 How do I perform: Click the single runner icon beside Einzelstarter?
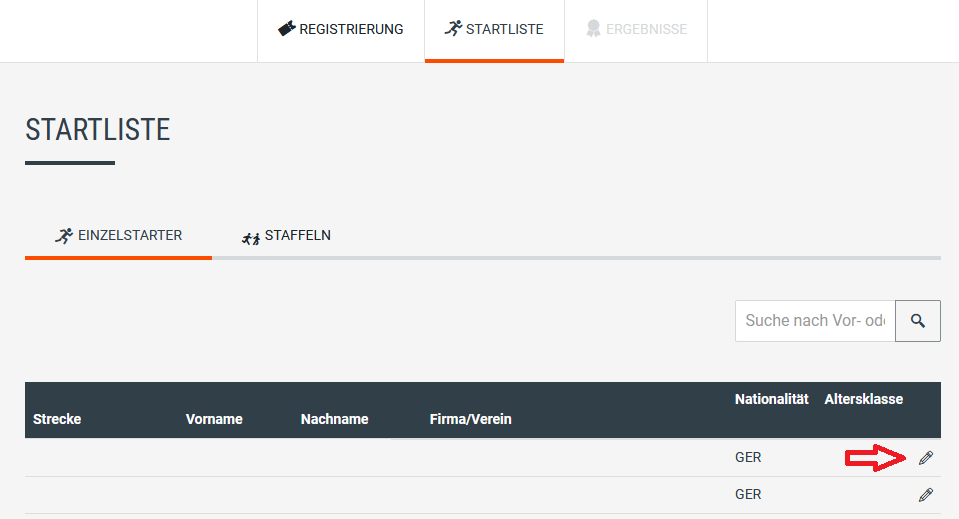click(64, 236)
